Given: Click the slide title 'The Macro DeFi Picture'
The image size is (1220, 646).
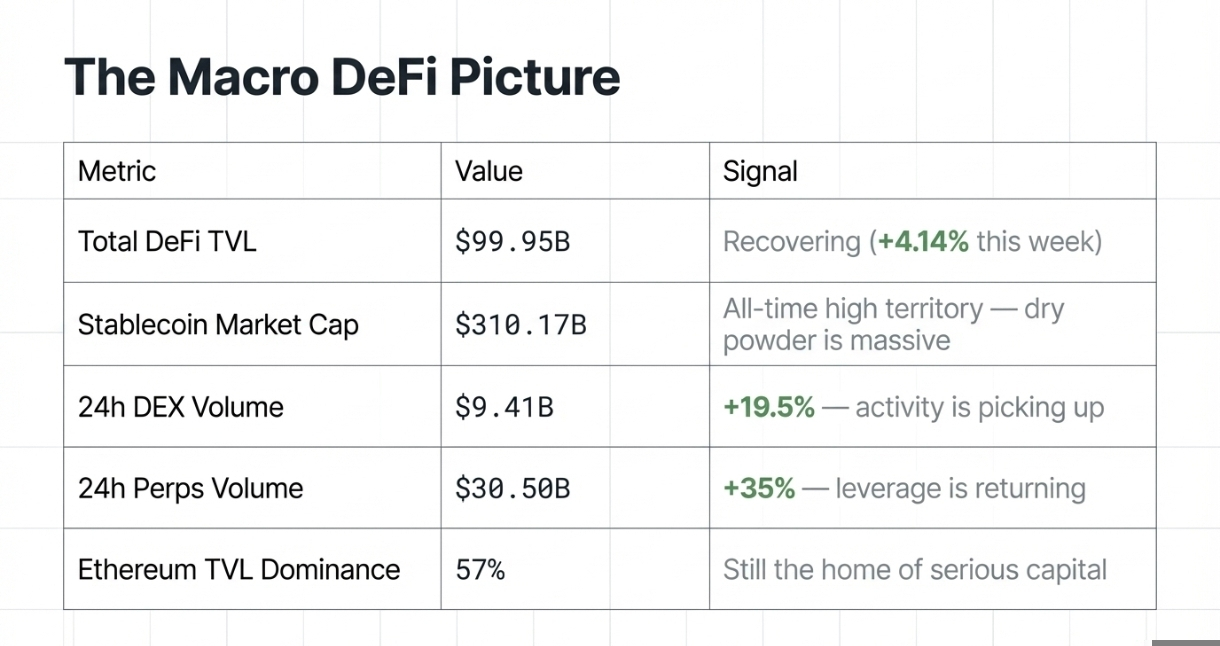Looking at the screenshot, I should point(342,77).
